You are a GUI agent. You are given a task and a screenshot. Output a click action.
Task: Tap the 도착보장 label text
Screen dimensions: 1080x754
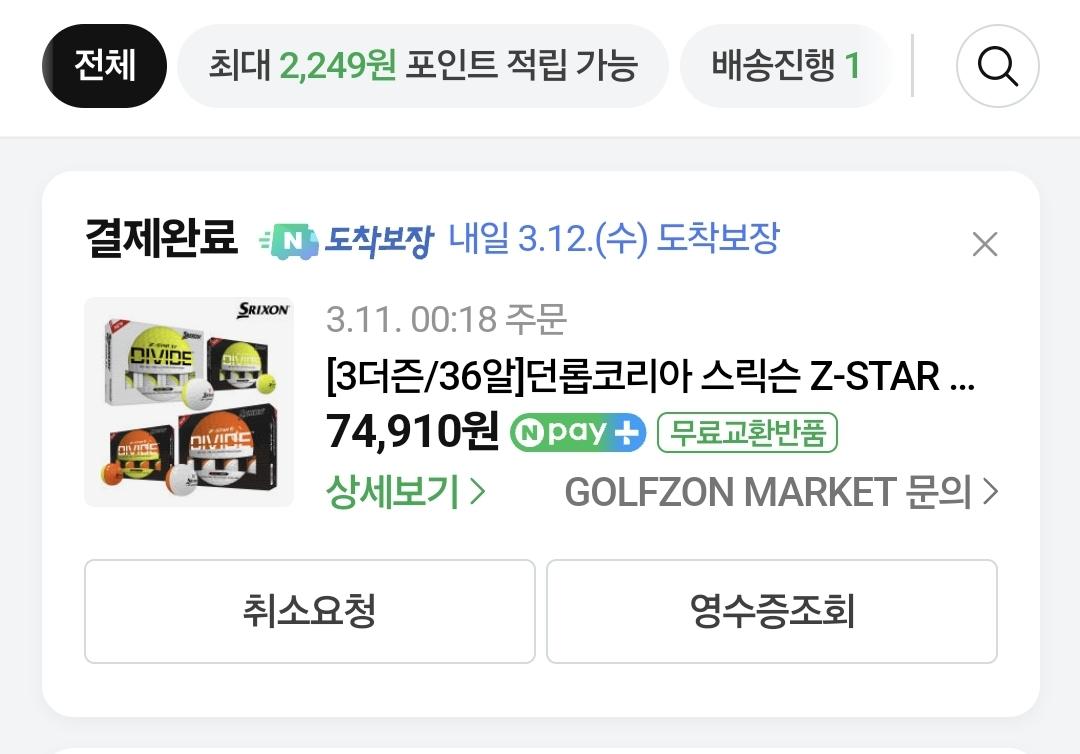tap(379, 242)
